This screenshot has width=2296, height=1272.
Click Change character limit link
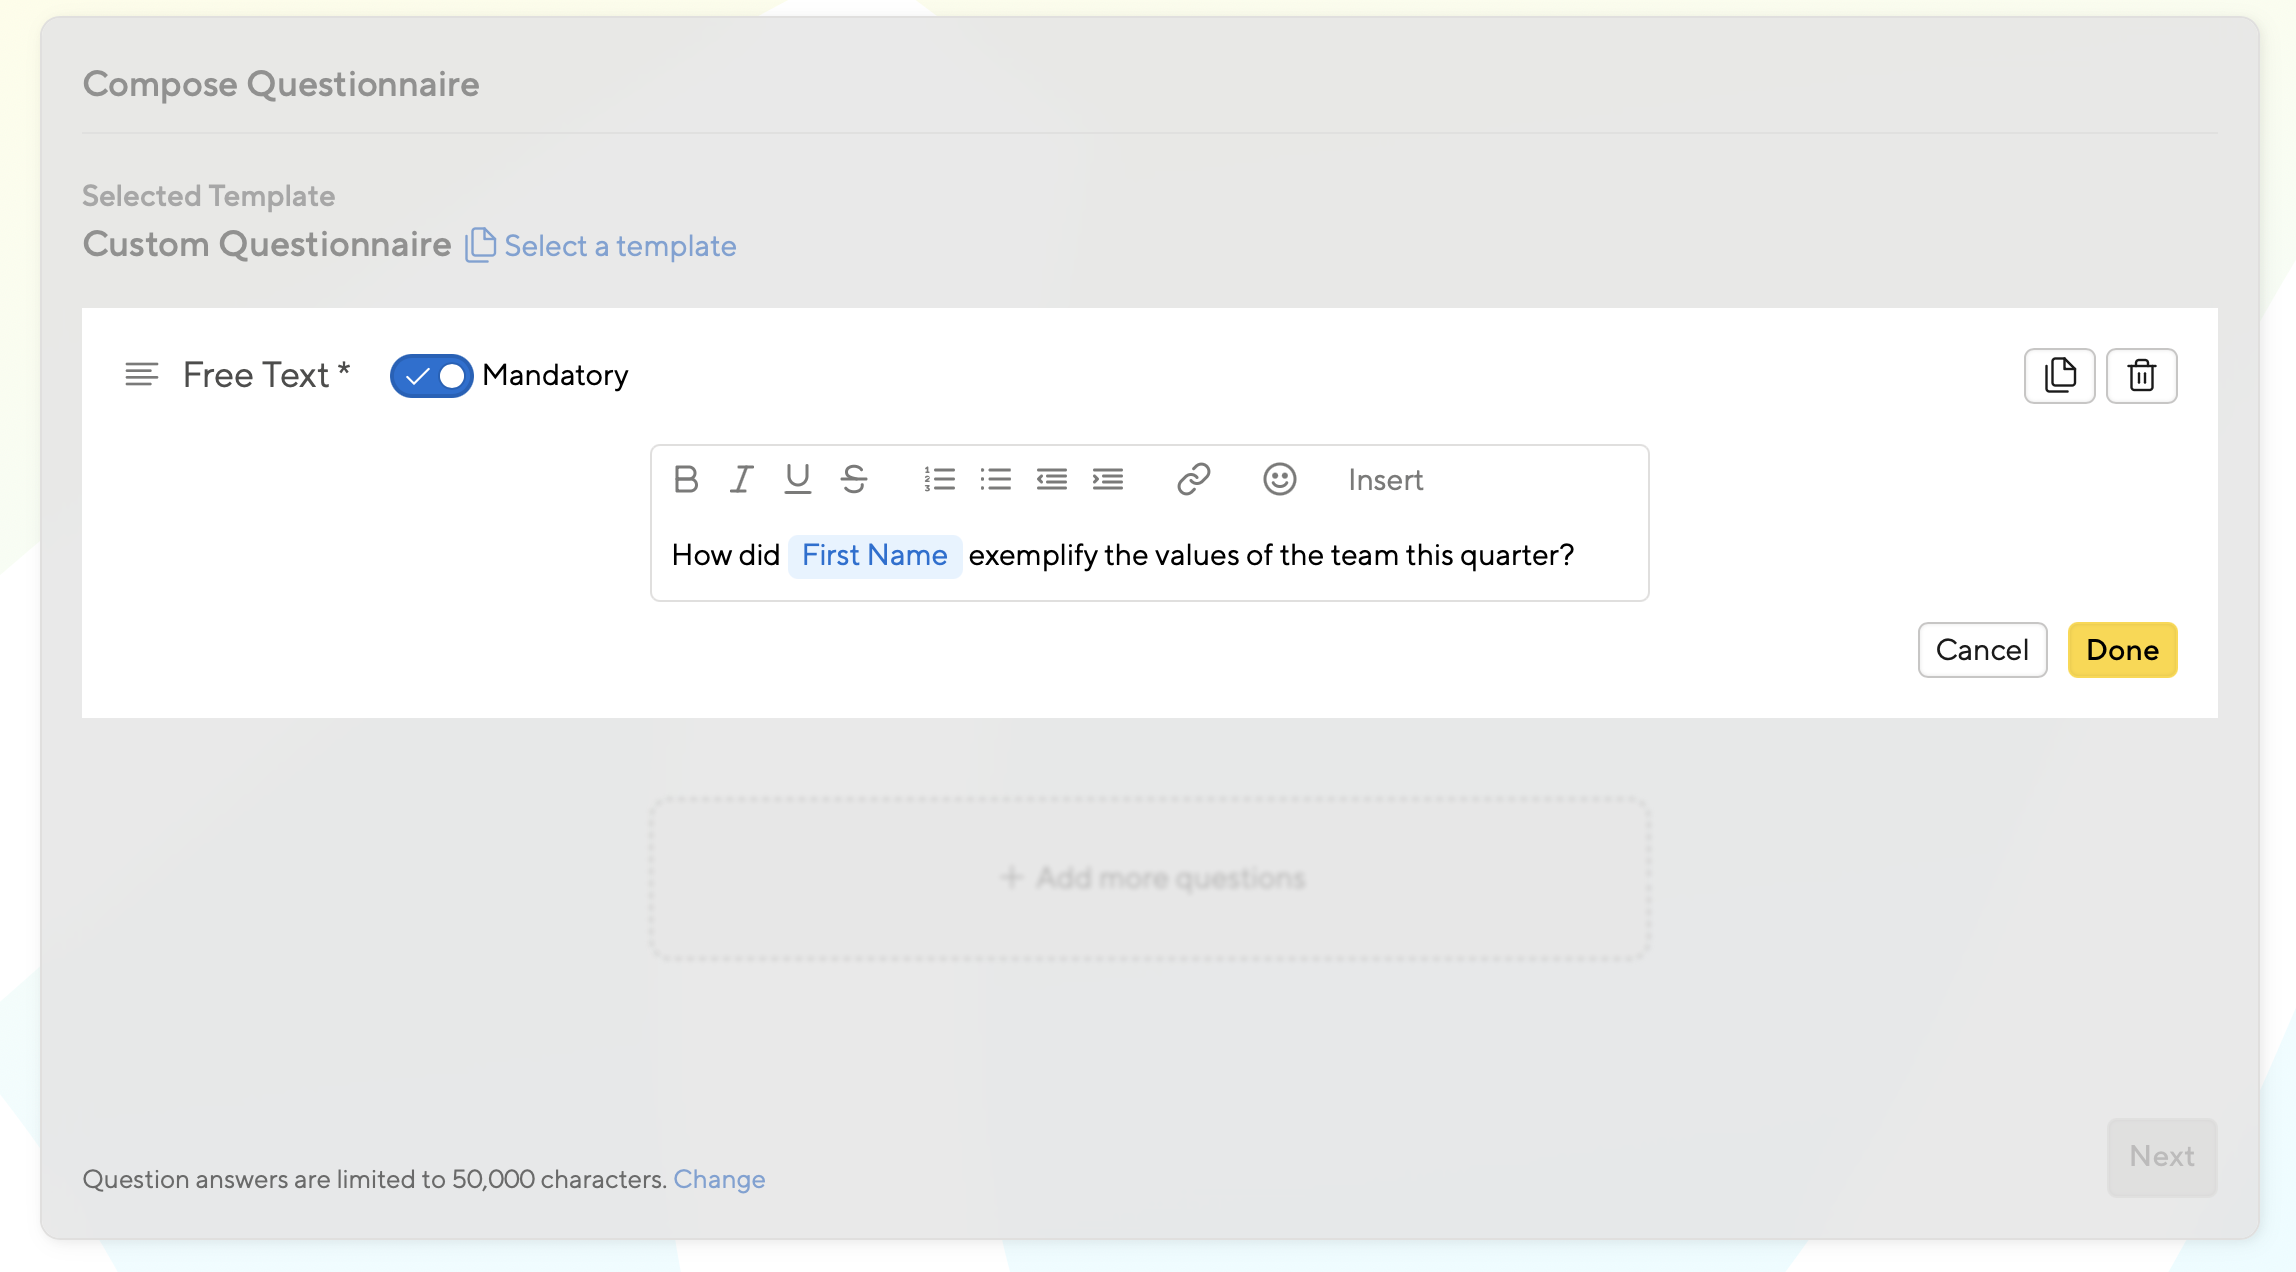(719, 1180)
